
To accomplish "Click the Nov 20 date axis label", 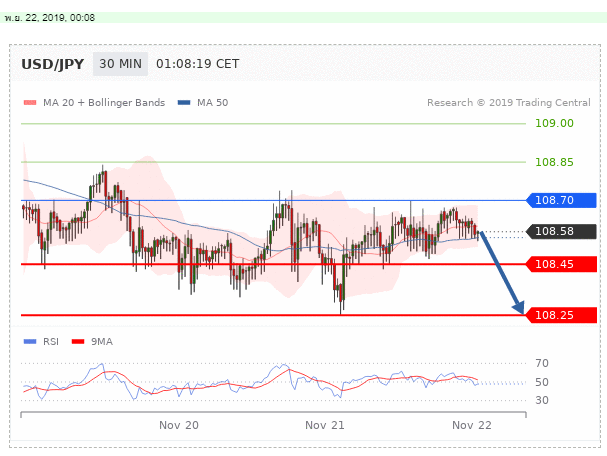I will tap(179, 425).
